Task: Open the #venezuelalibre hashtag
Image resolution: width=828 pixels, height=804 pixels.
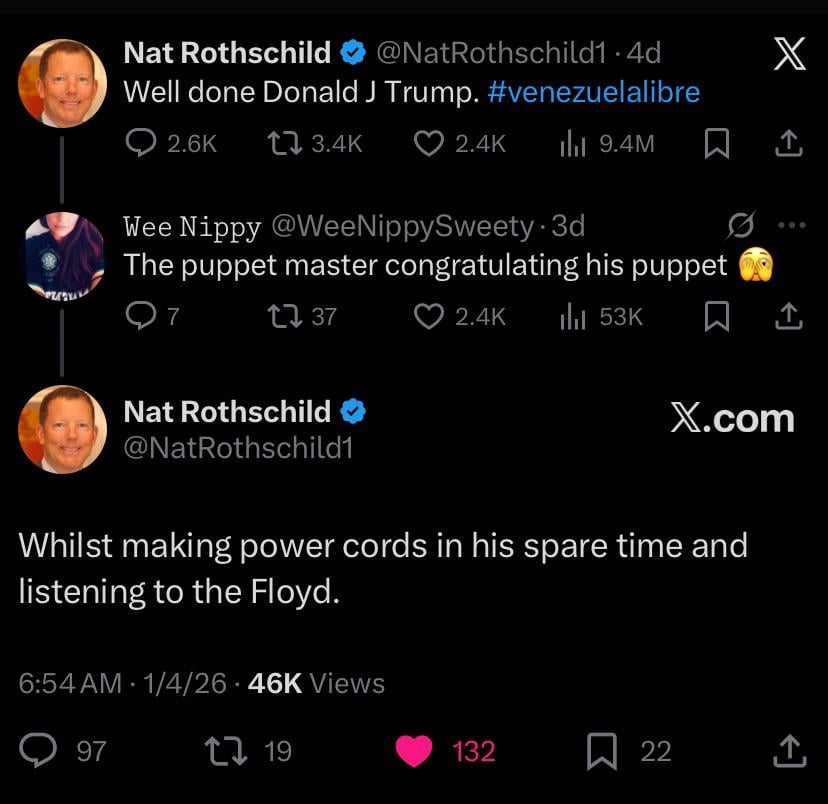Action: coord(594,92)
